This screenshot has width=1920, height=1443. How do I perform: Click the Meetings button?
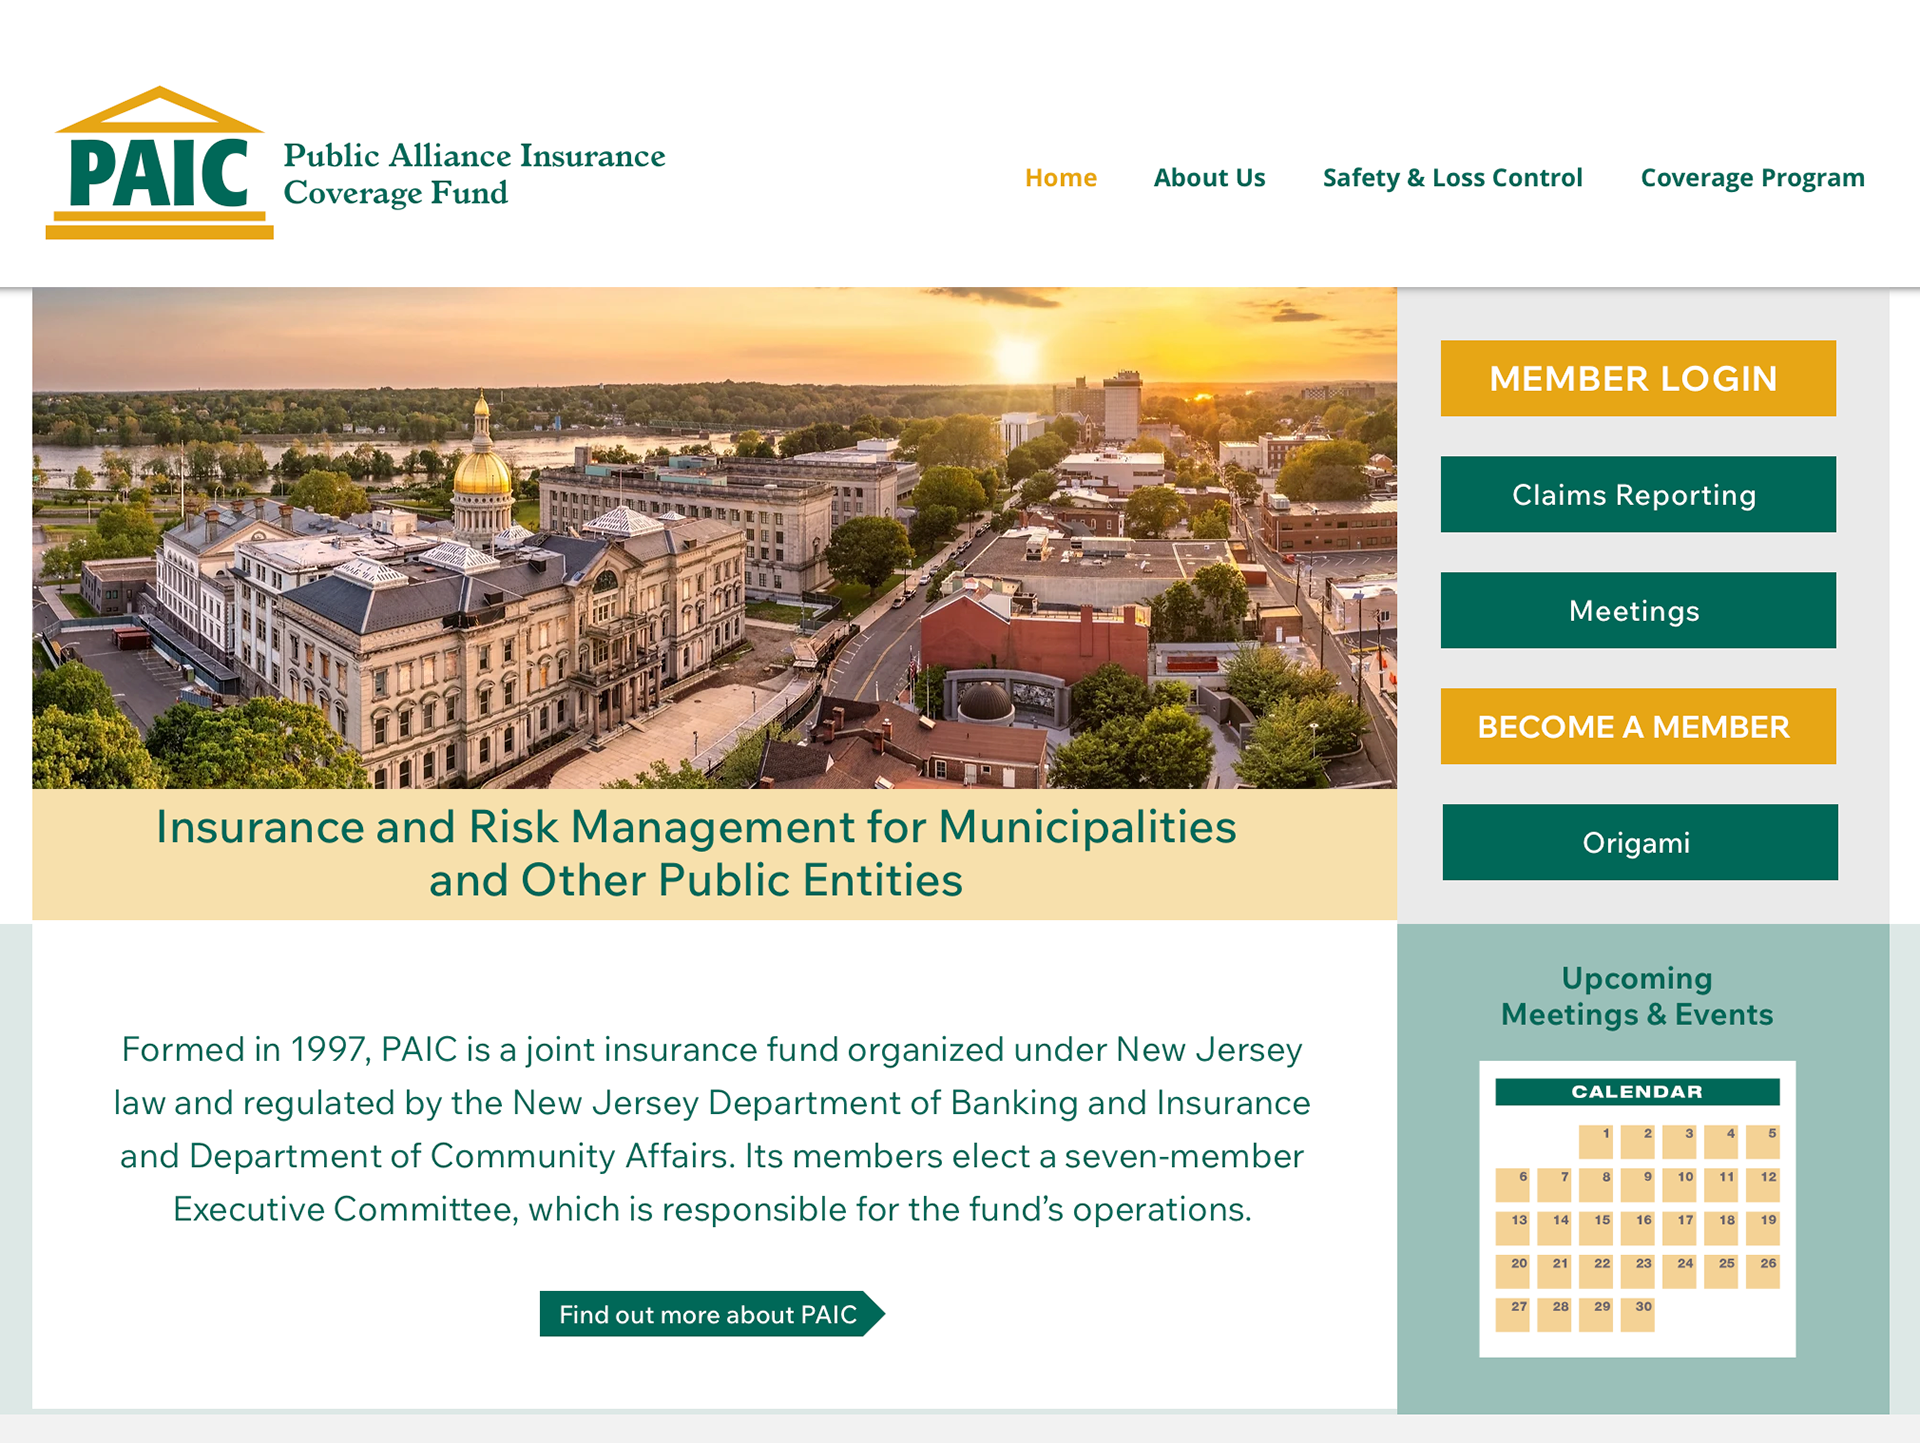pyautogui.click(x=1637, y=611)
